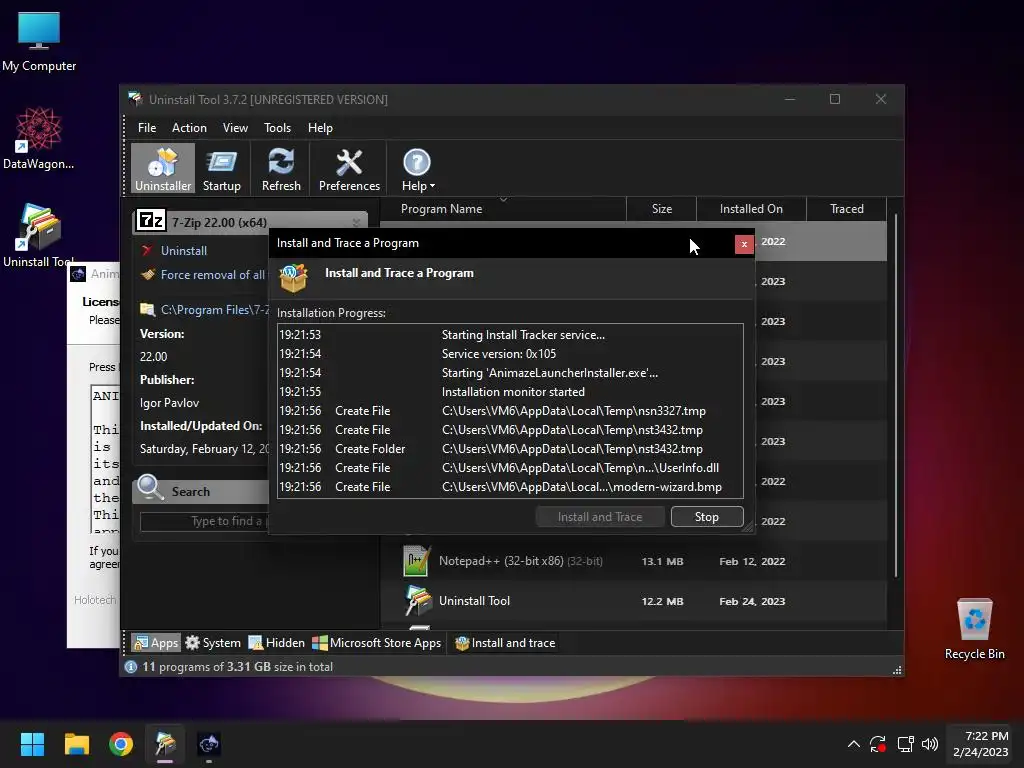Open File Explorer from taskbar
Screen dimensions: 1024x768
pyautogui.click(x=76, y=744)
